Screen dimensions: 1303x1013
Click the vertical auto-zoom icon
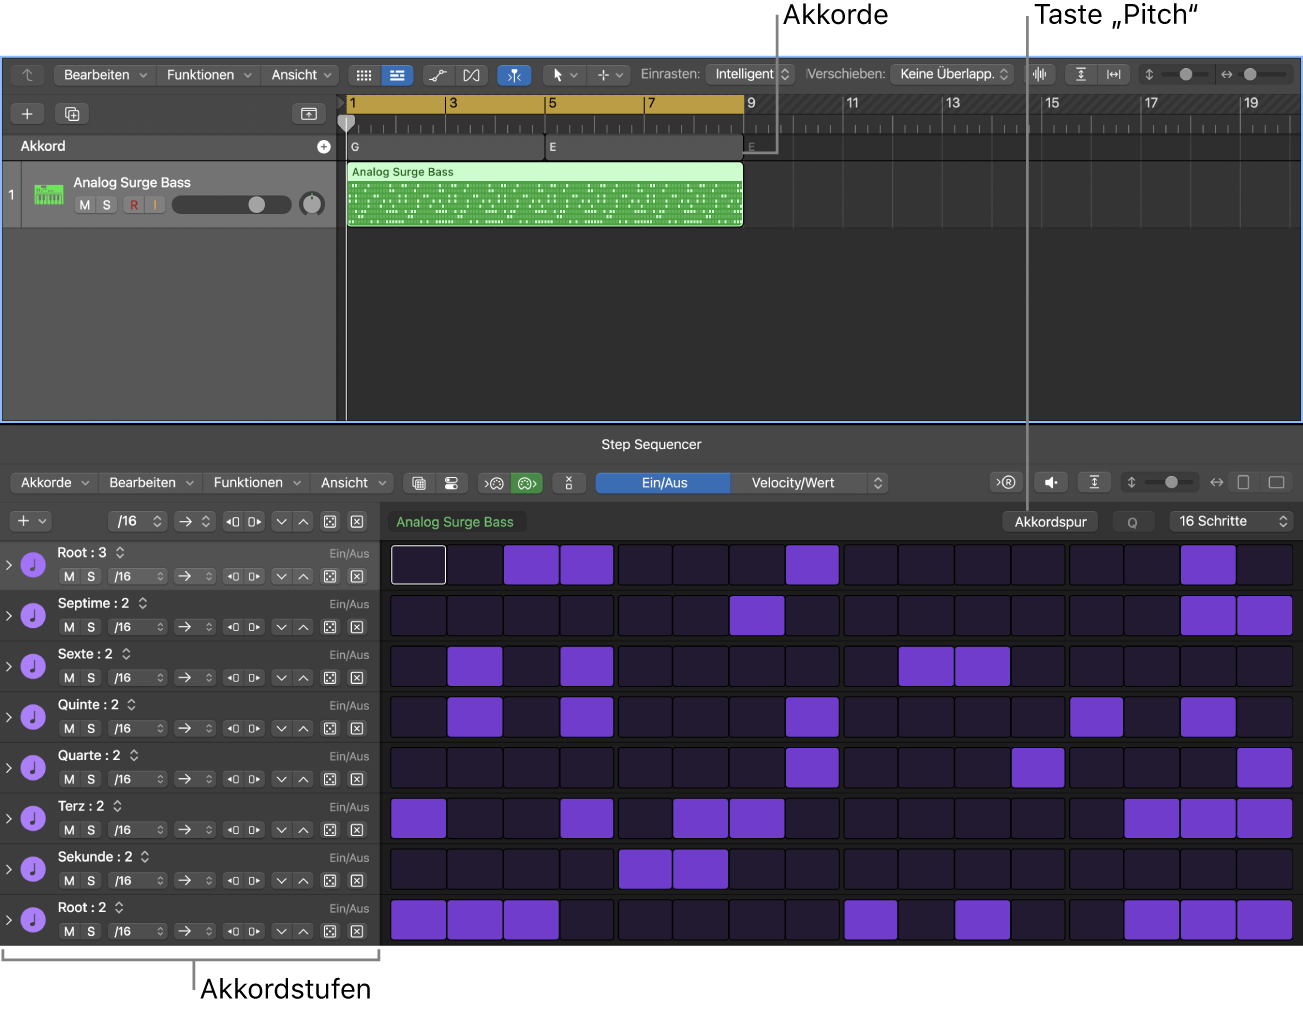pos(1080,74)
